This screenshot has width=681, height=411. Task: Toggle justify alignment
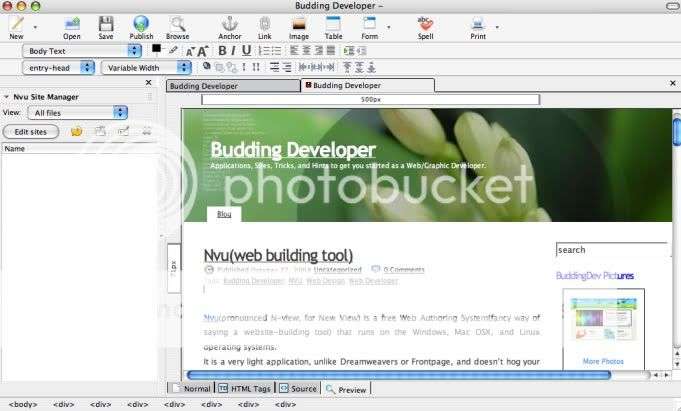click(x=331, y=50)
